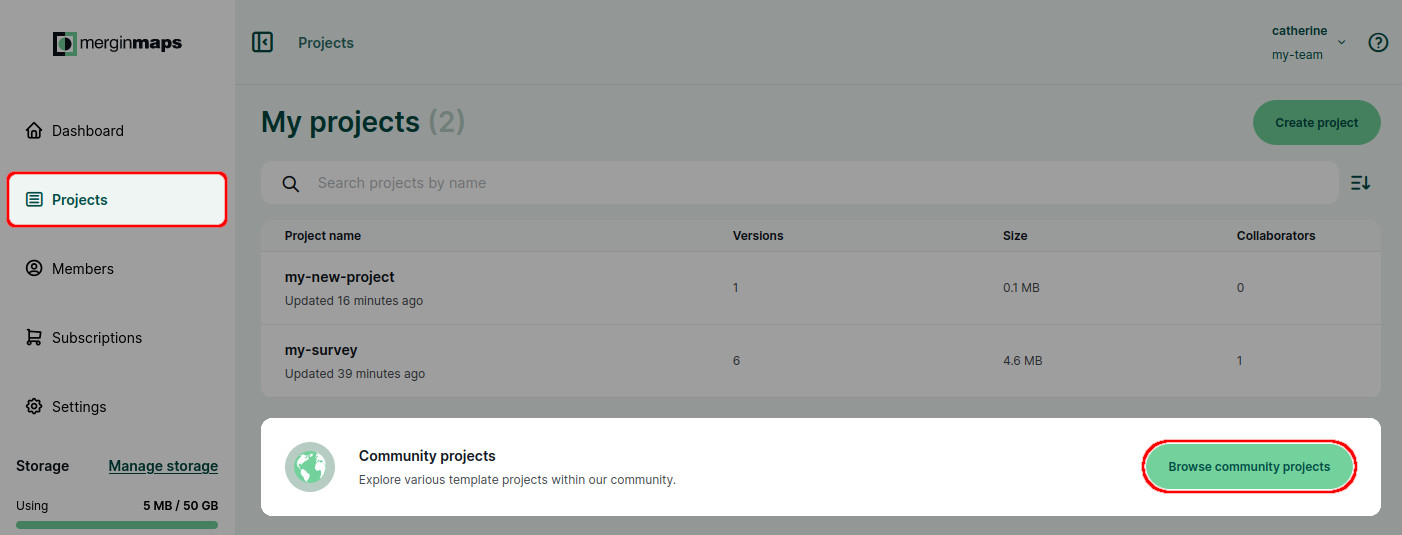Viewport: 1402px width, 535px height.
Task: Open the Subscriptions page
Action: pos(117,338)
